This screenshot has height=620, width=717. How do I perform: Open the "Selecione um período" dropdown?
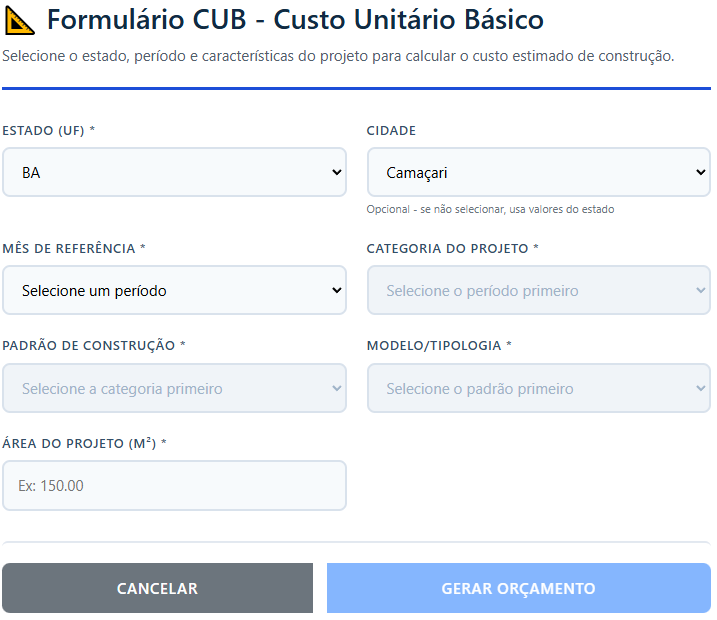click(x=174, y=291)
